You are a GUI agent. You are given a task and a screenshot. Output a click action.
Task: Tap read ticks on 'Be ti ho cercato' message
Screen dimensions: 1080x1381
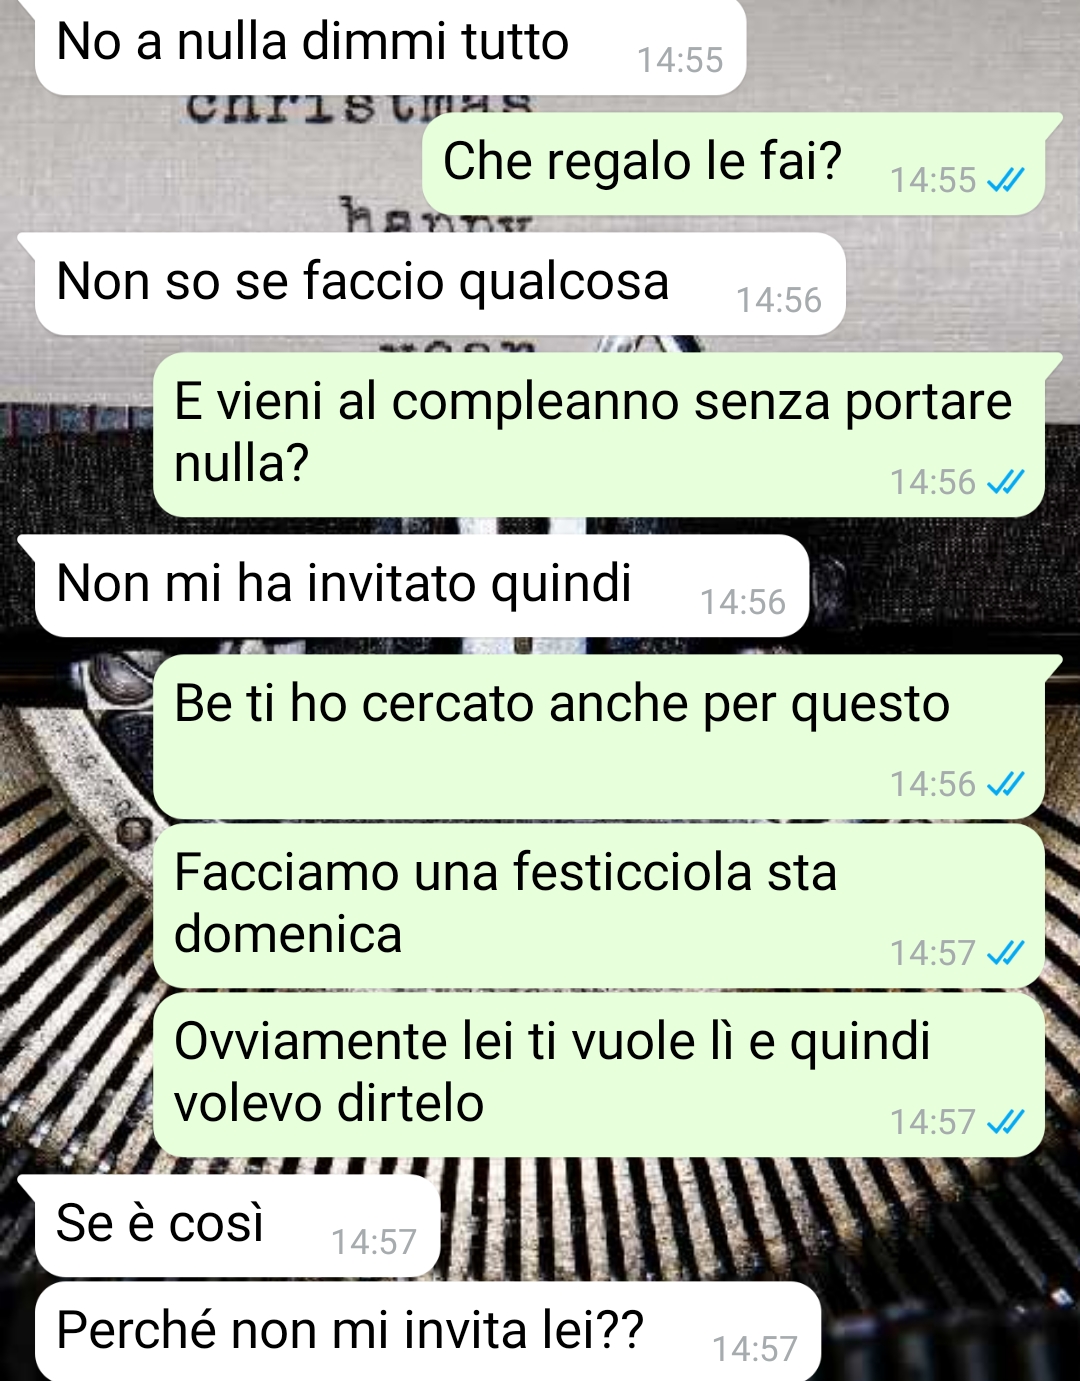pyautogui.click(x=1005, y=784)
